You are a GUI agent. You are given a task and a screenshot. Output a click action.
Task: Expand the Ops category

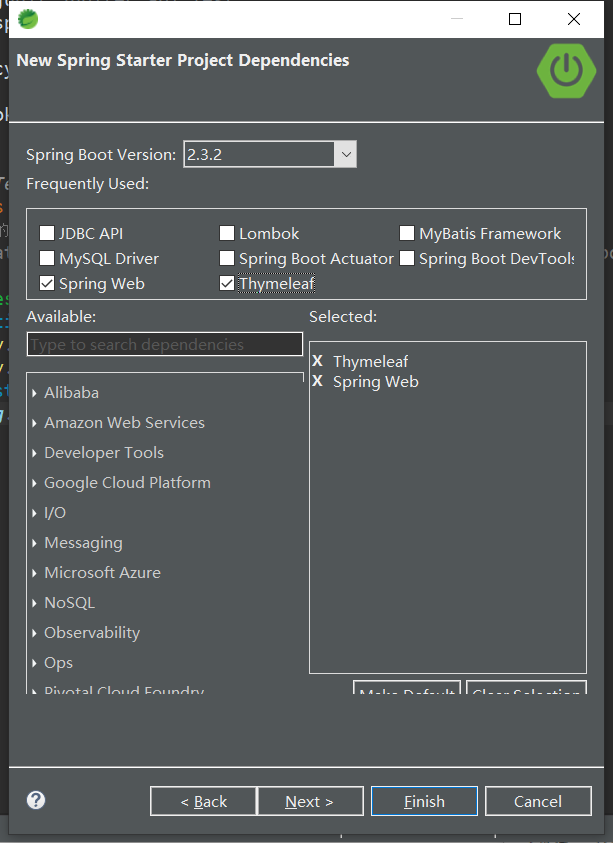click(x=34, y=663)
